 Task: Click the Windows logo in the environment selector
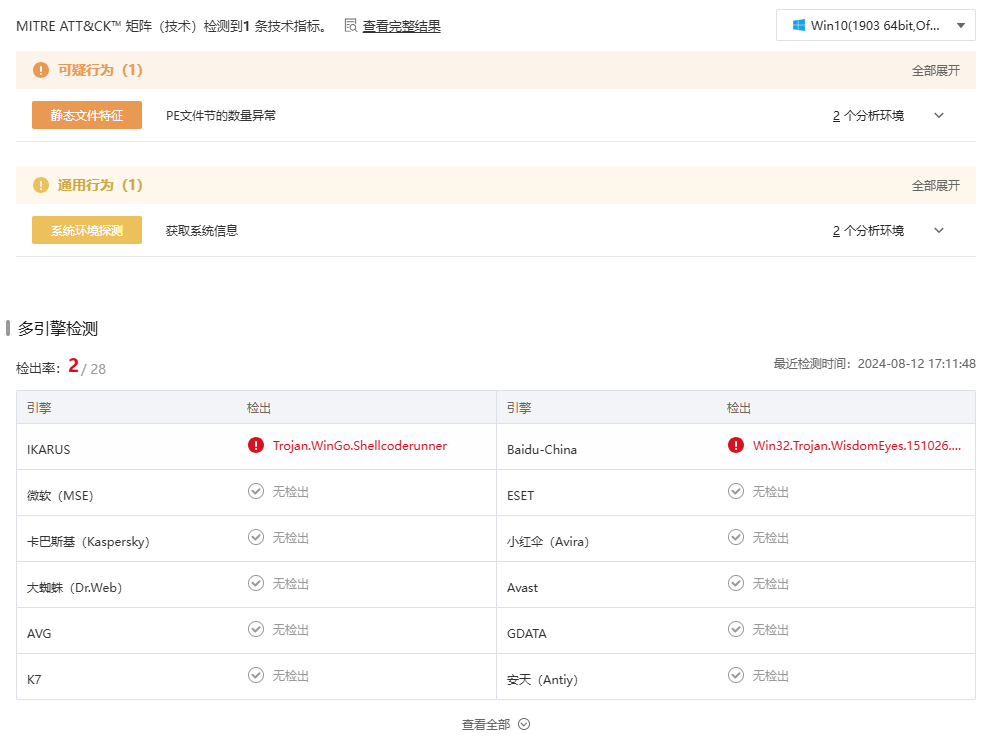pyautogui.click(x=799, y=25)
